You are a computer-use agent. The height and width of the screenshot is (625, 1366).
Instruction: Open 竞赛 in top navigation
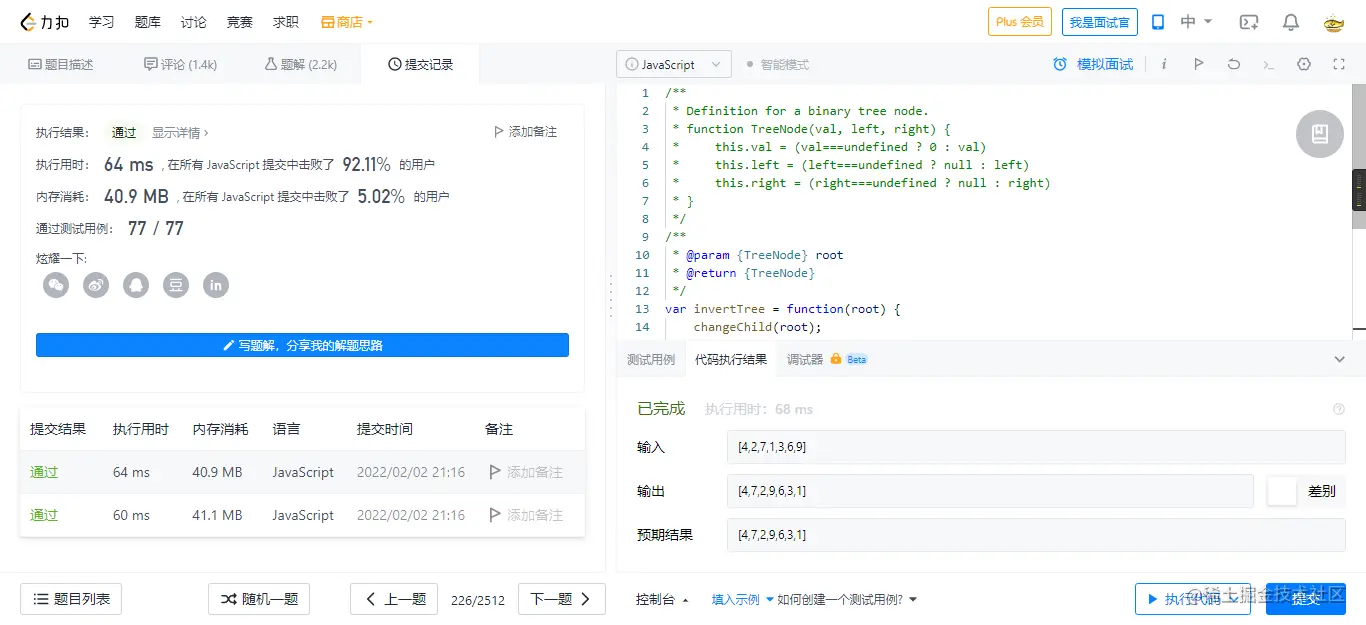coord(239,22)
